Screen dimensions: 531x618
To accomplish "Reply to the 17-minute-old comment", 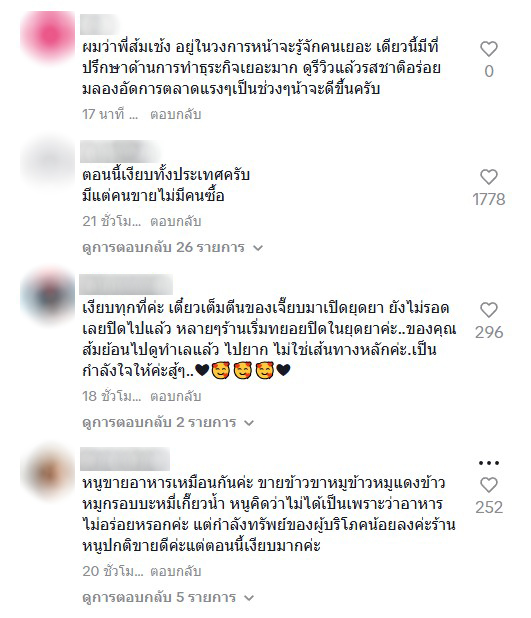I will click(176, 114).
